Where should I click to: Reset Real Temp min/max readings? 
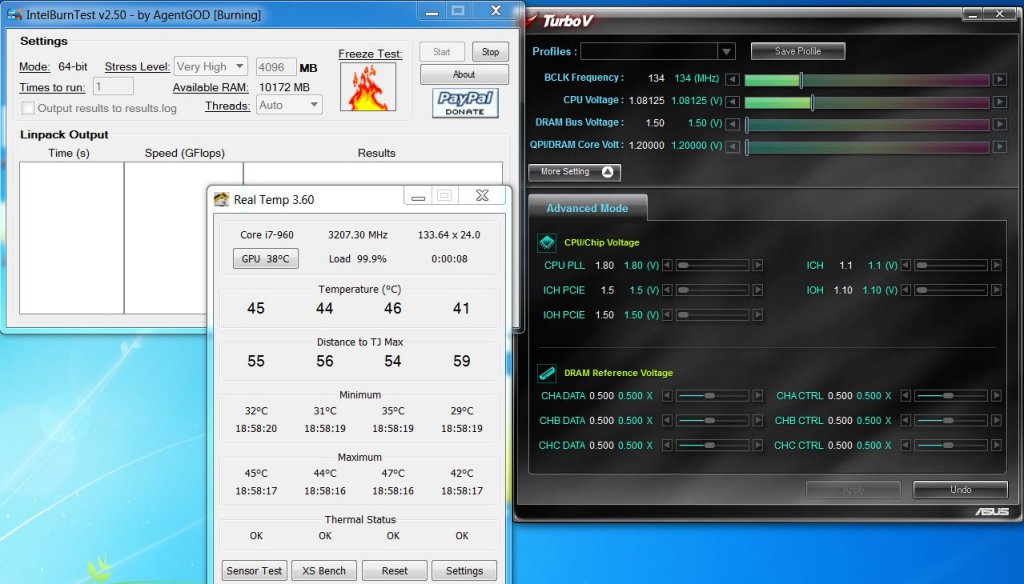click(x=394, y=571)
